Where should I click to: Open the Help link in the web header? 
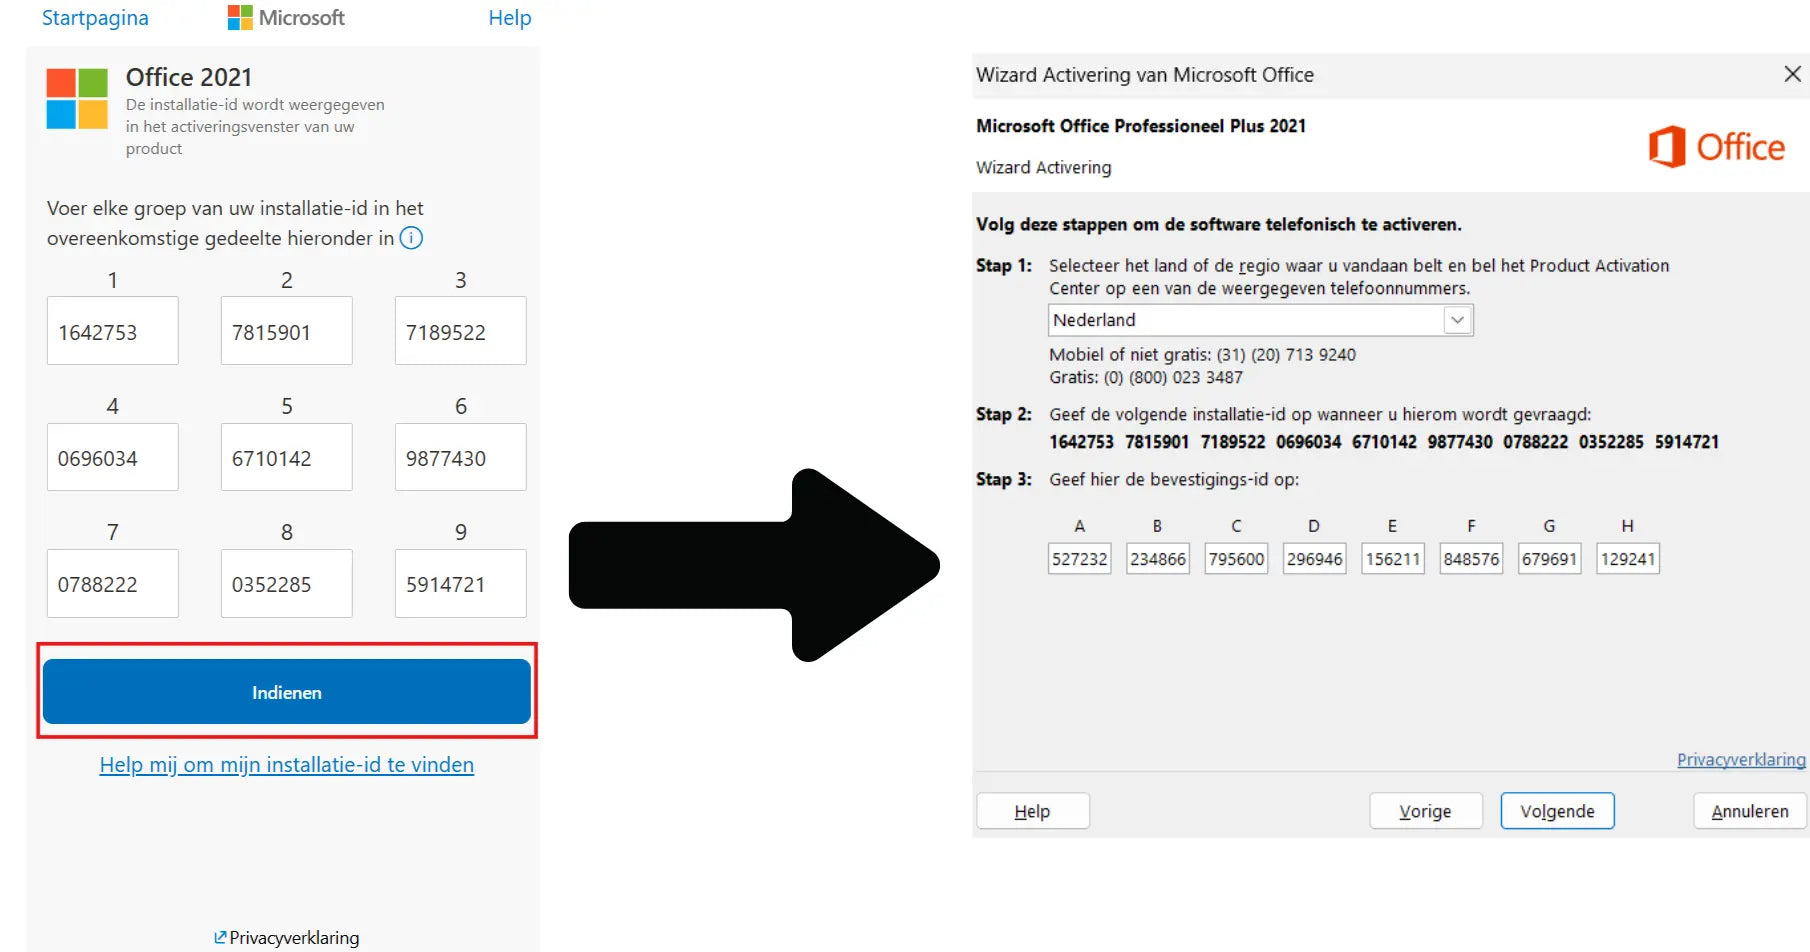[x=509, y=18]
